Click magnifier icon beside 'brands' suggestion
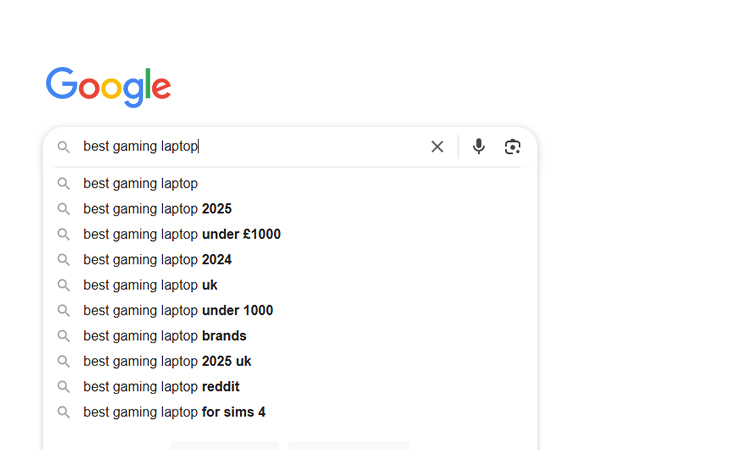The height and width of the screenshot is (450, 750). point(64,336)
